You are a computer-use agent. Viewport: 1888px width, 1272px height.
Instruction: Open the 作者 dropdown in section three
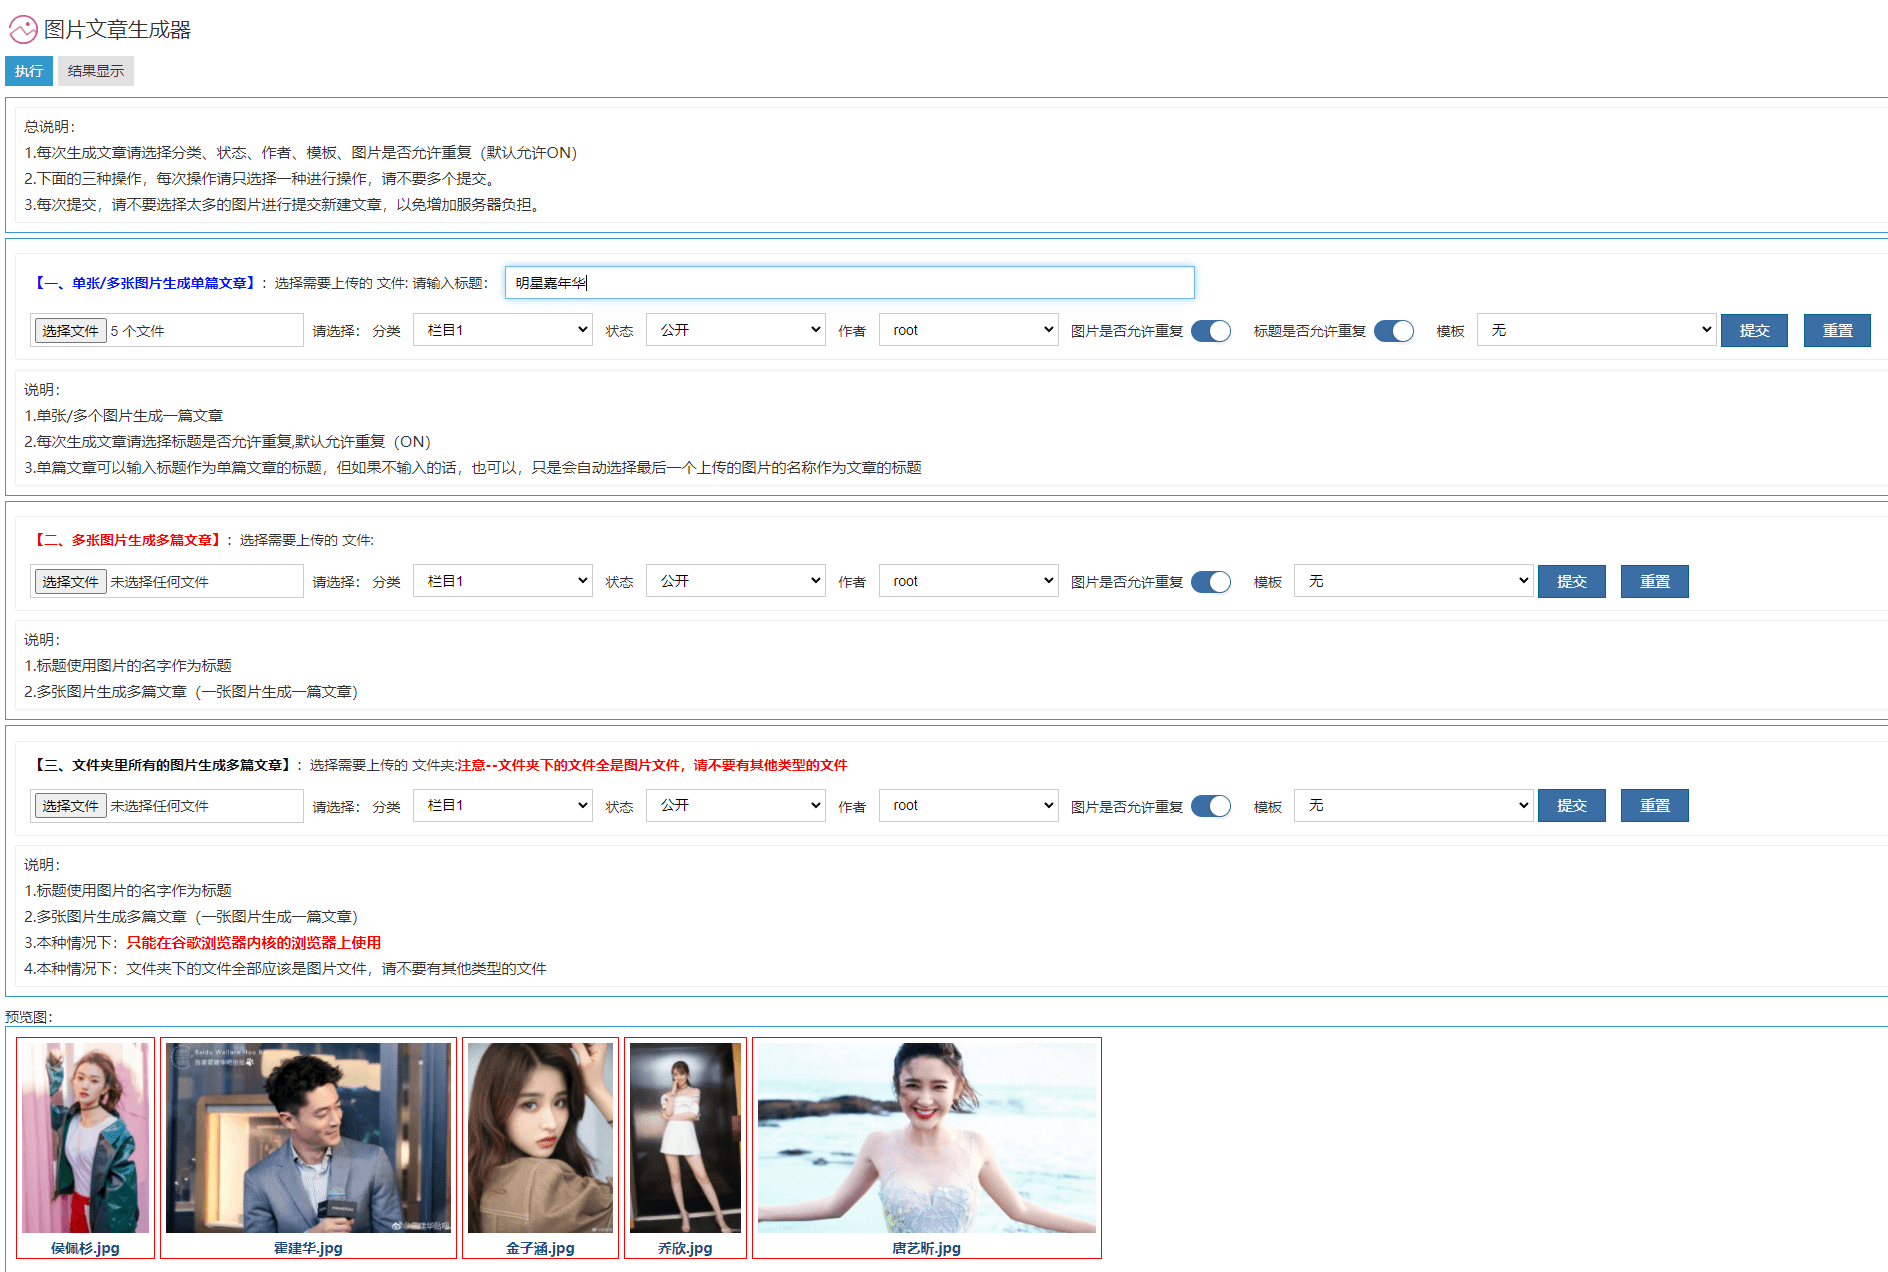click(x=969, y=805)
